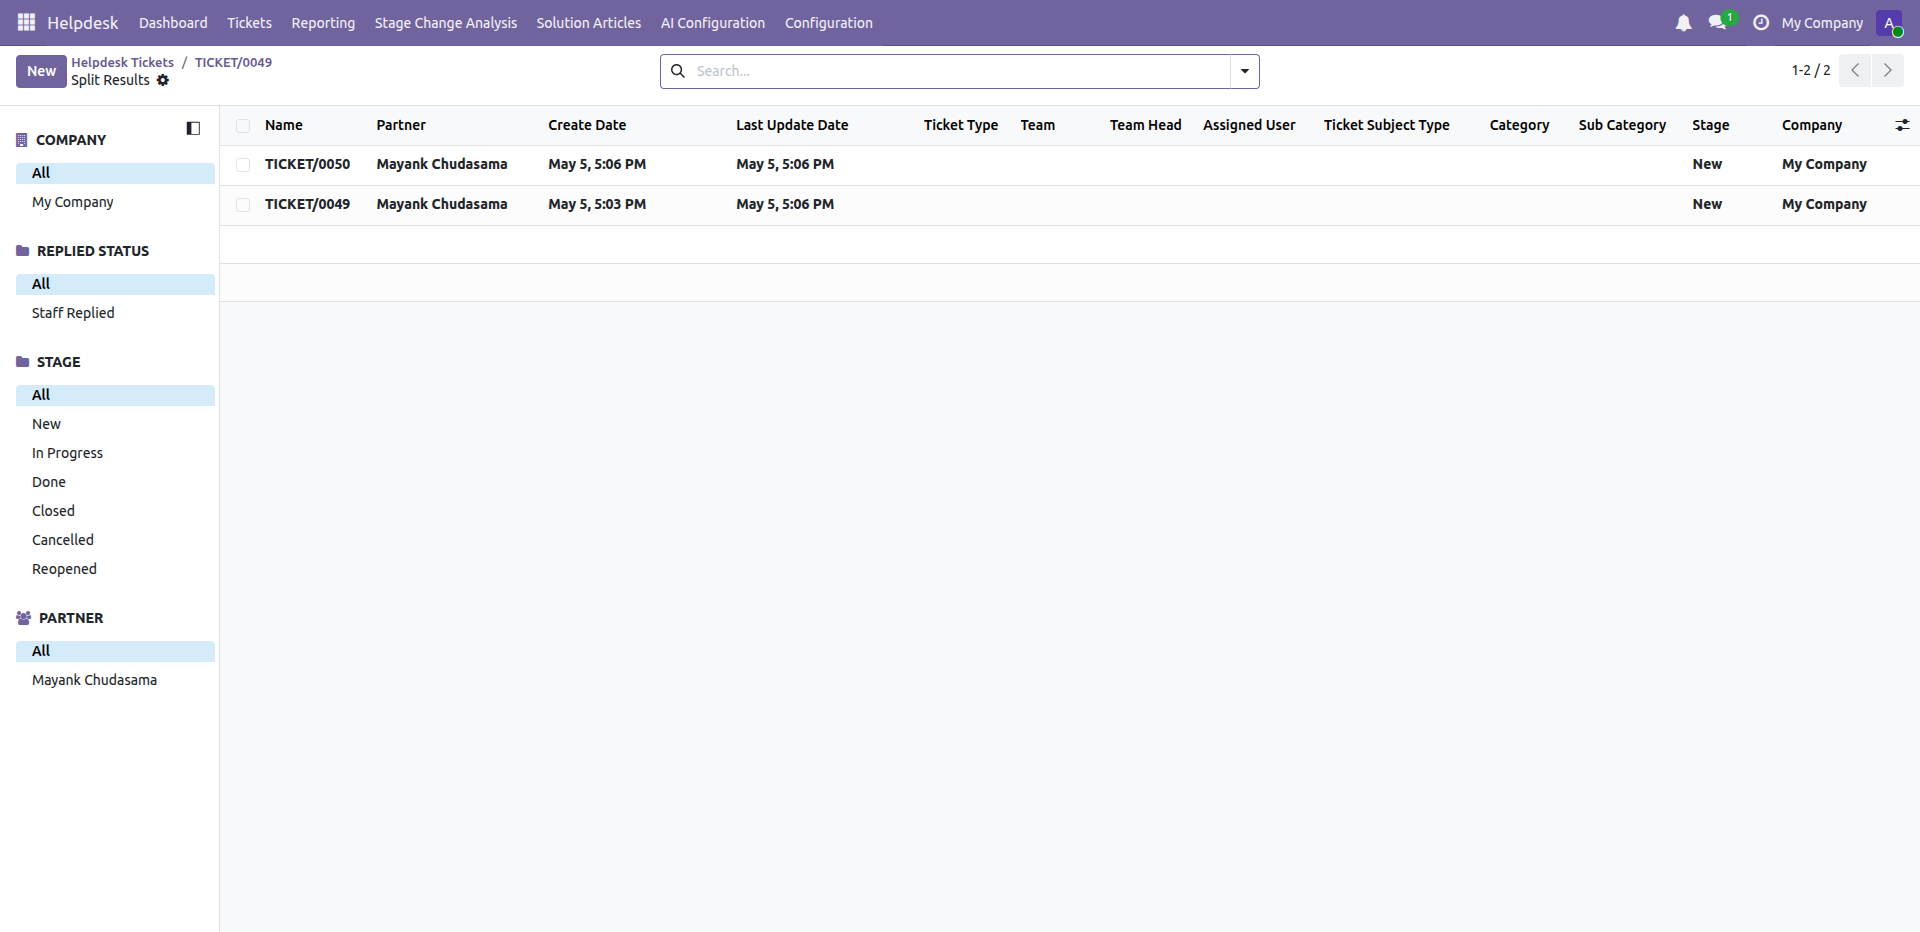Click the Replied Status folder icon
The width and height of the screenshot is (1920, 932).
[x=23, y=251]
